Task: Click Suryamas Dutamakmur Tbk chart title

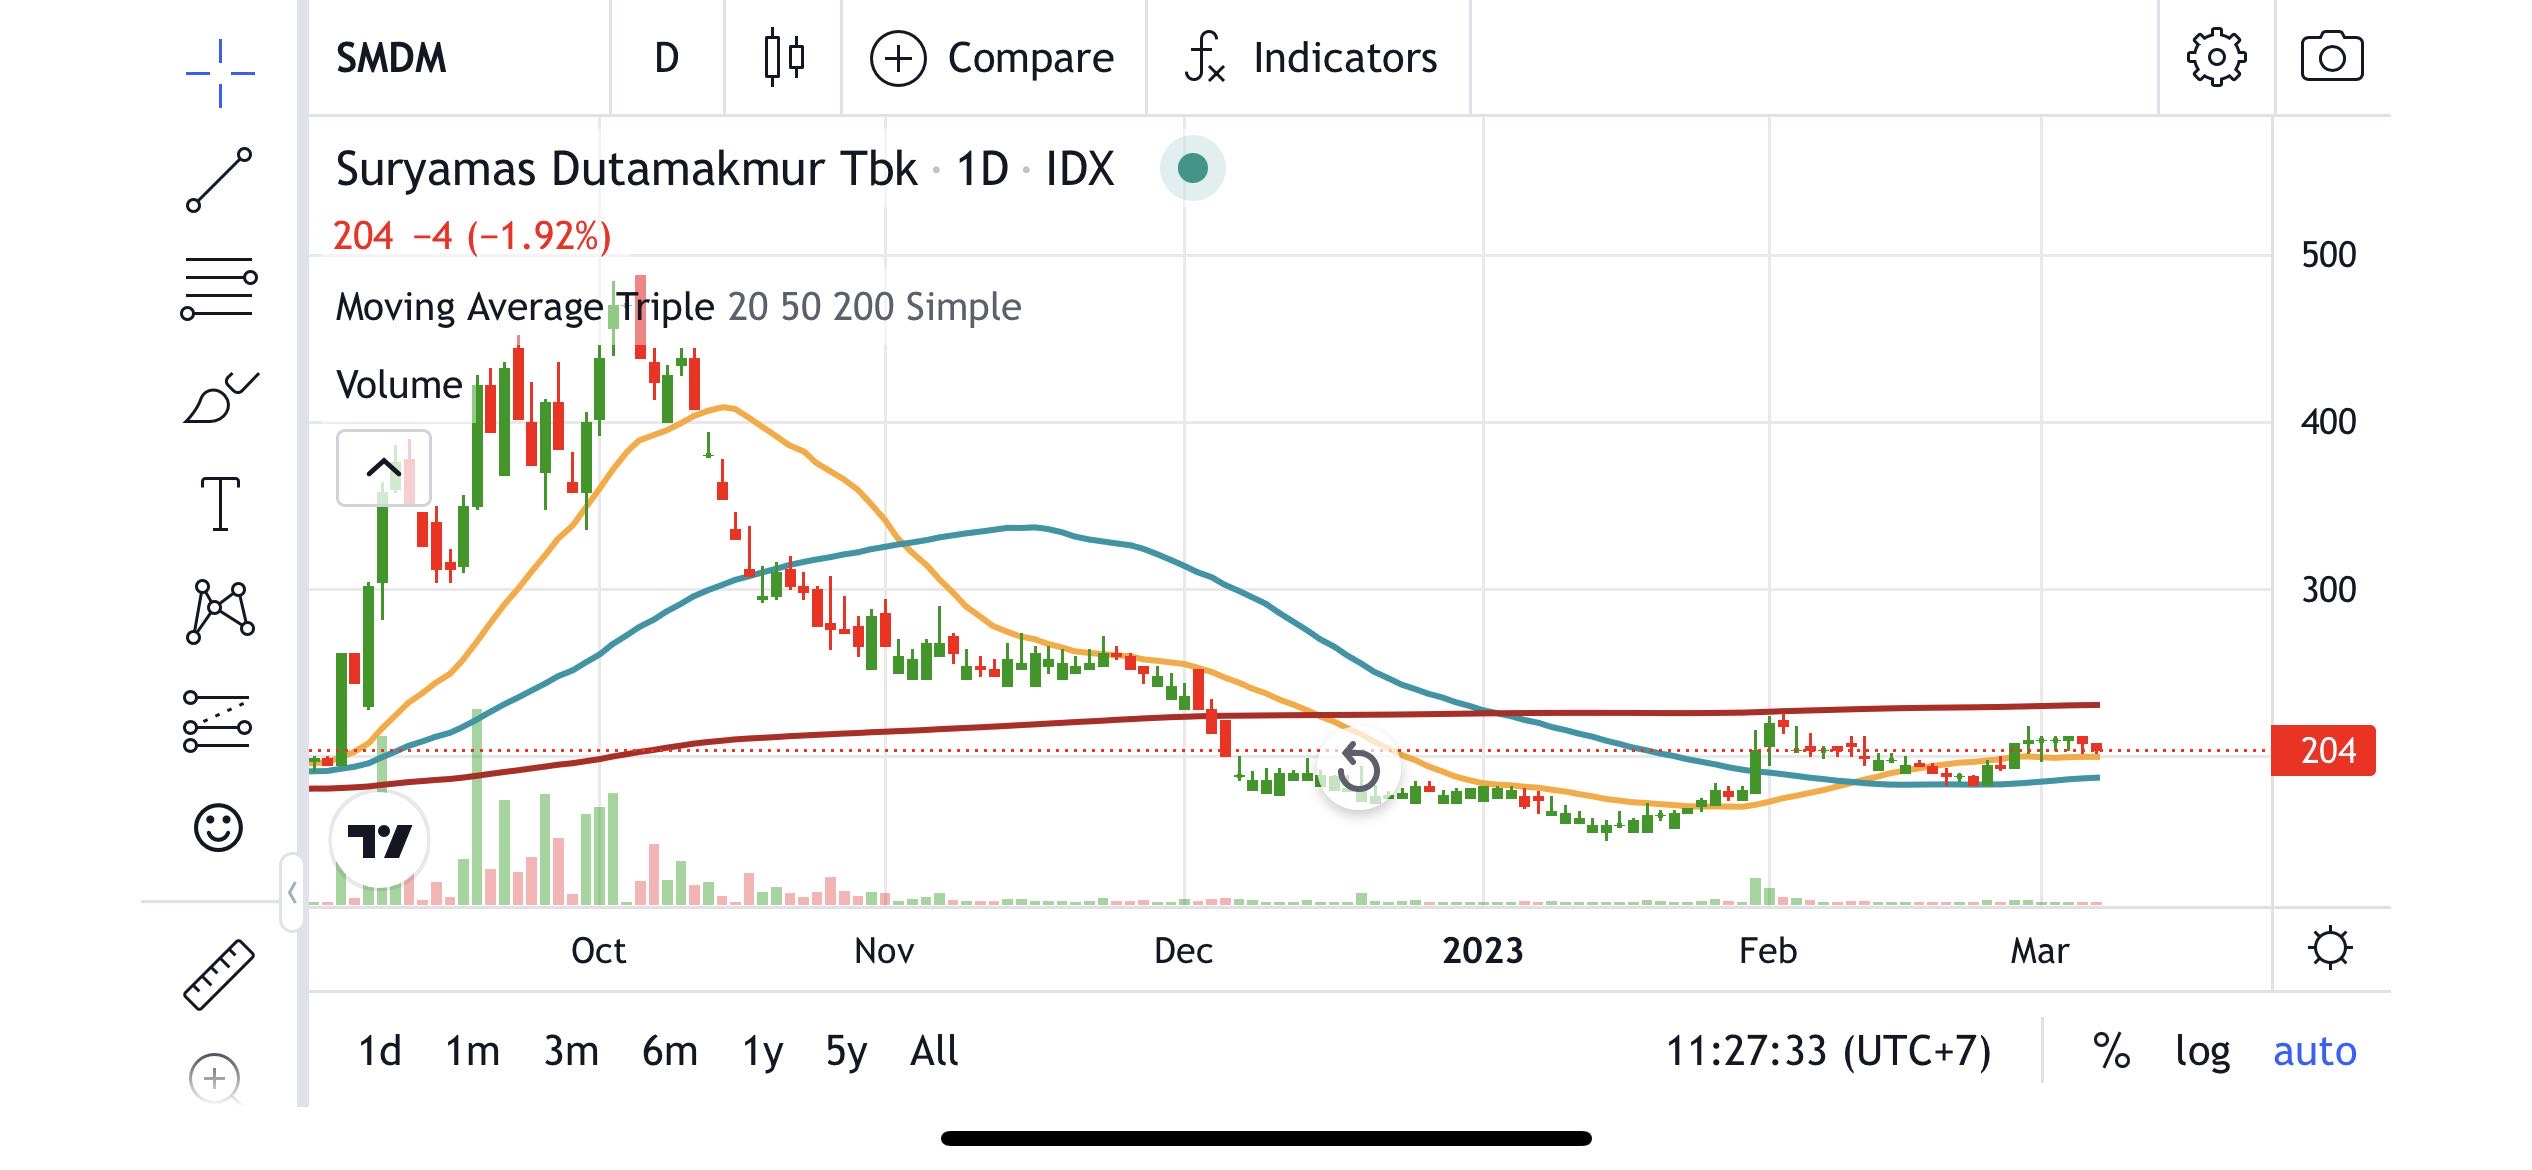Action: (626, 168)
